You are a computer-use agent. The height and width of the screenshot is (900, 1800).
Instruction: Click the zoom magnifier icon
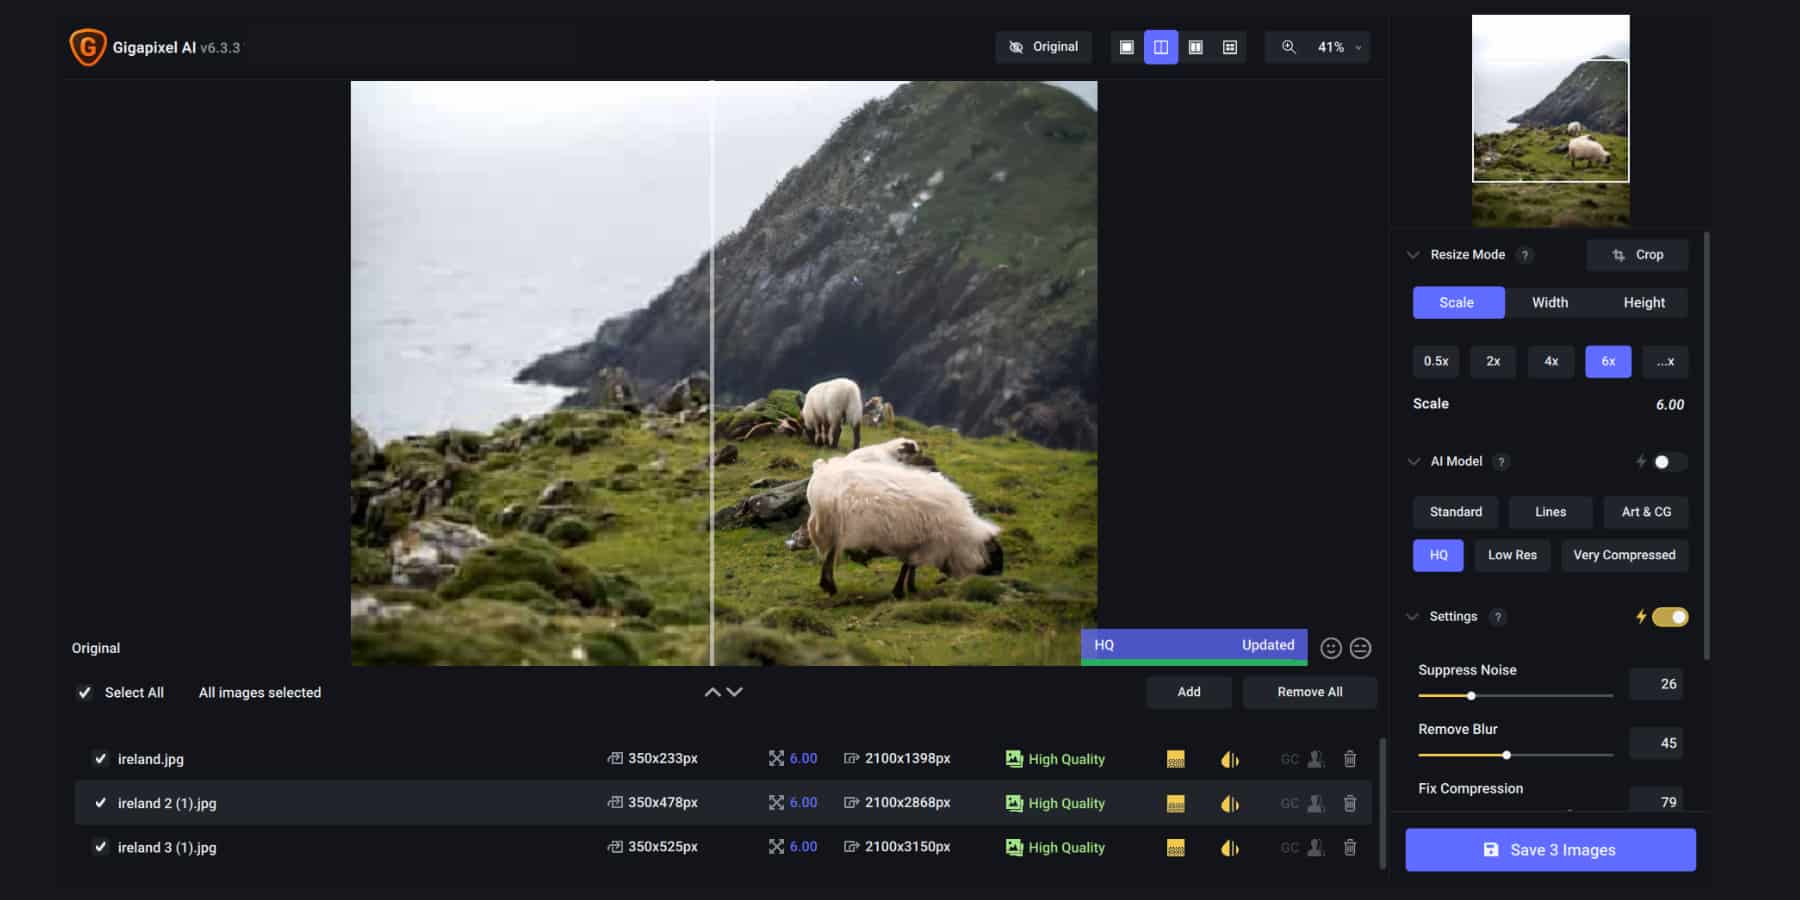tap(1289, 46)
